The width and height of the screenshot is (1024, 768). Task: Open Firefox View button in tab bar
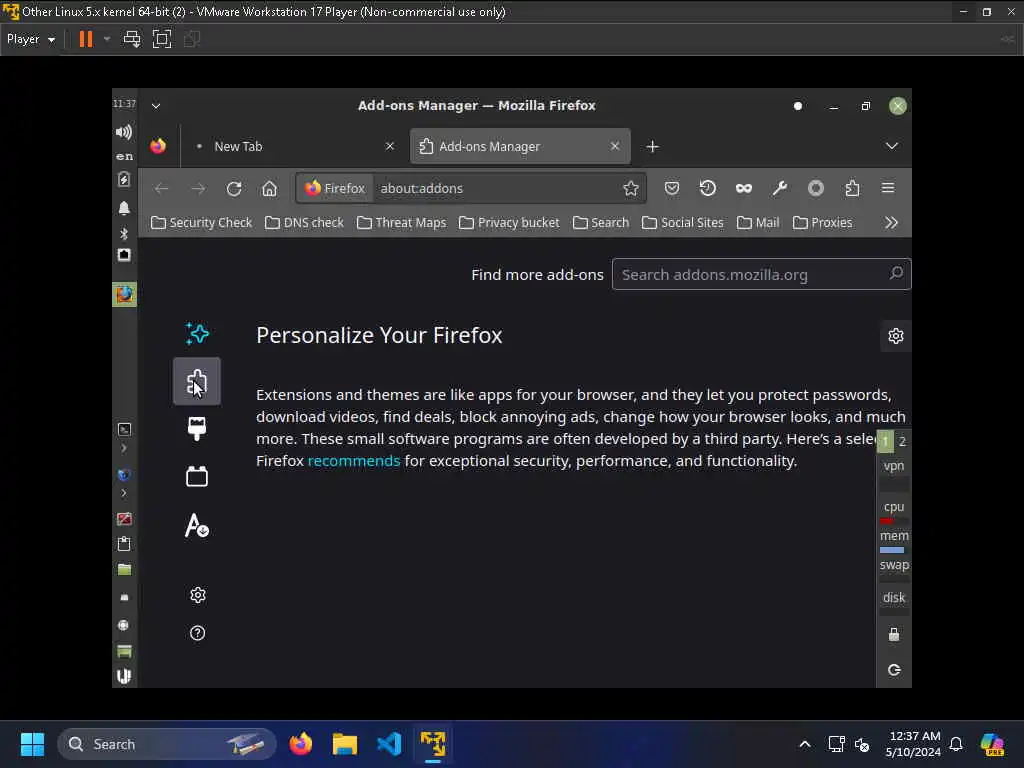click(x=158, y=146)
